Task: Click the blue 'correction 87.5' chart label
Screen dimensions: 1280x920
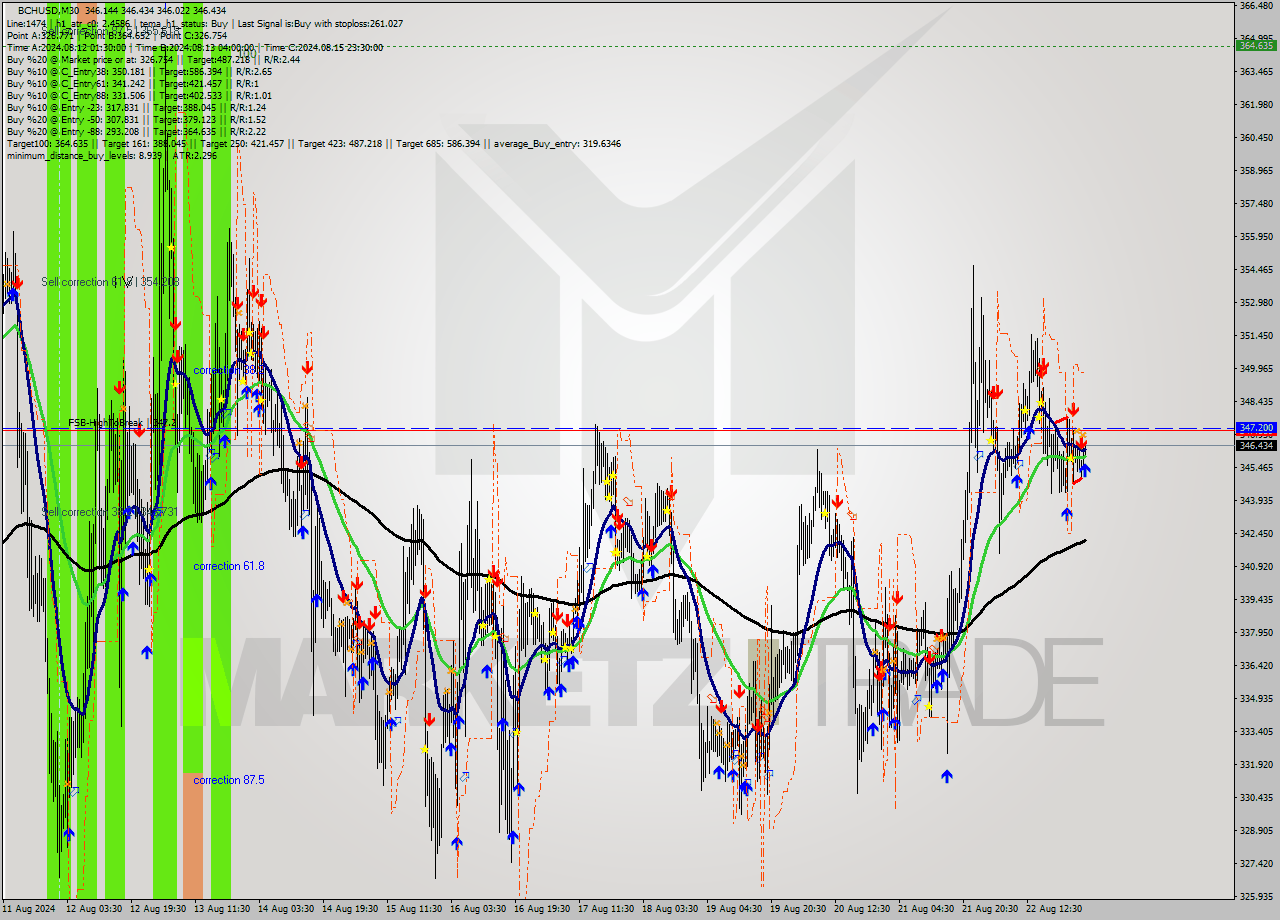Action: 229,780
